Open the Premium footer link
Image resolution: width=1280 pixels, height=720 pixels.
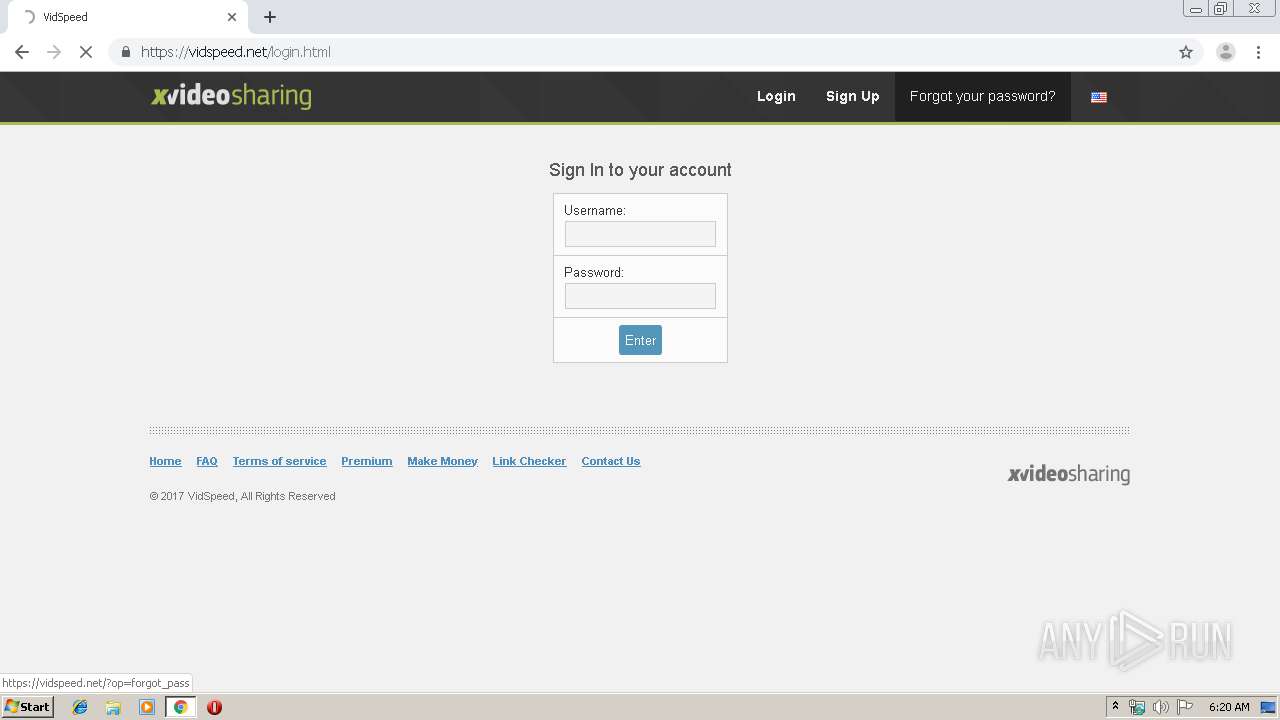(367, 461)
